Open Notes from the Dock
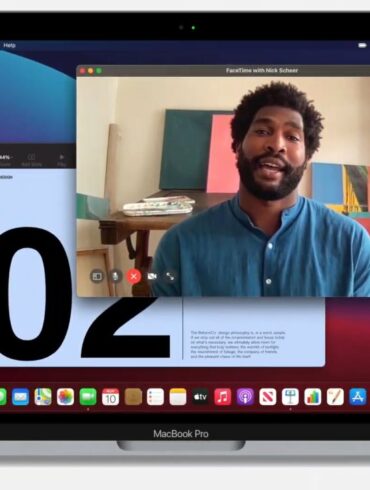 (178, 397)
